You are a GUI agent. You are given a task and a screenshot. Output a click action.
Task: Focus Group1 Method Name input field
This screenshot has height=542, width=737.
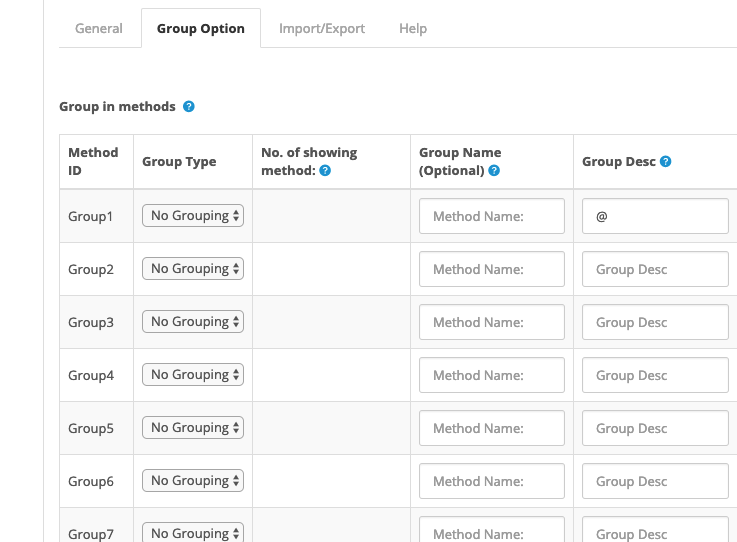(x=492, y=216)
